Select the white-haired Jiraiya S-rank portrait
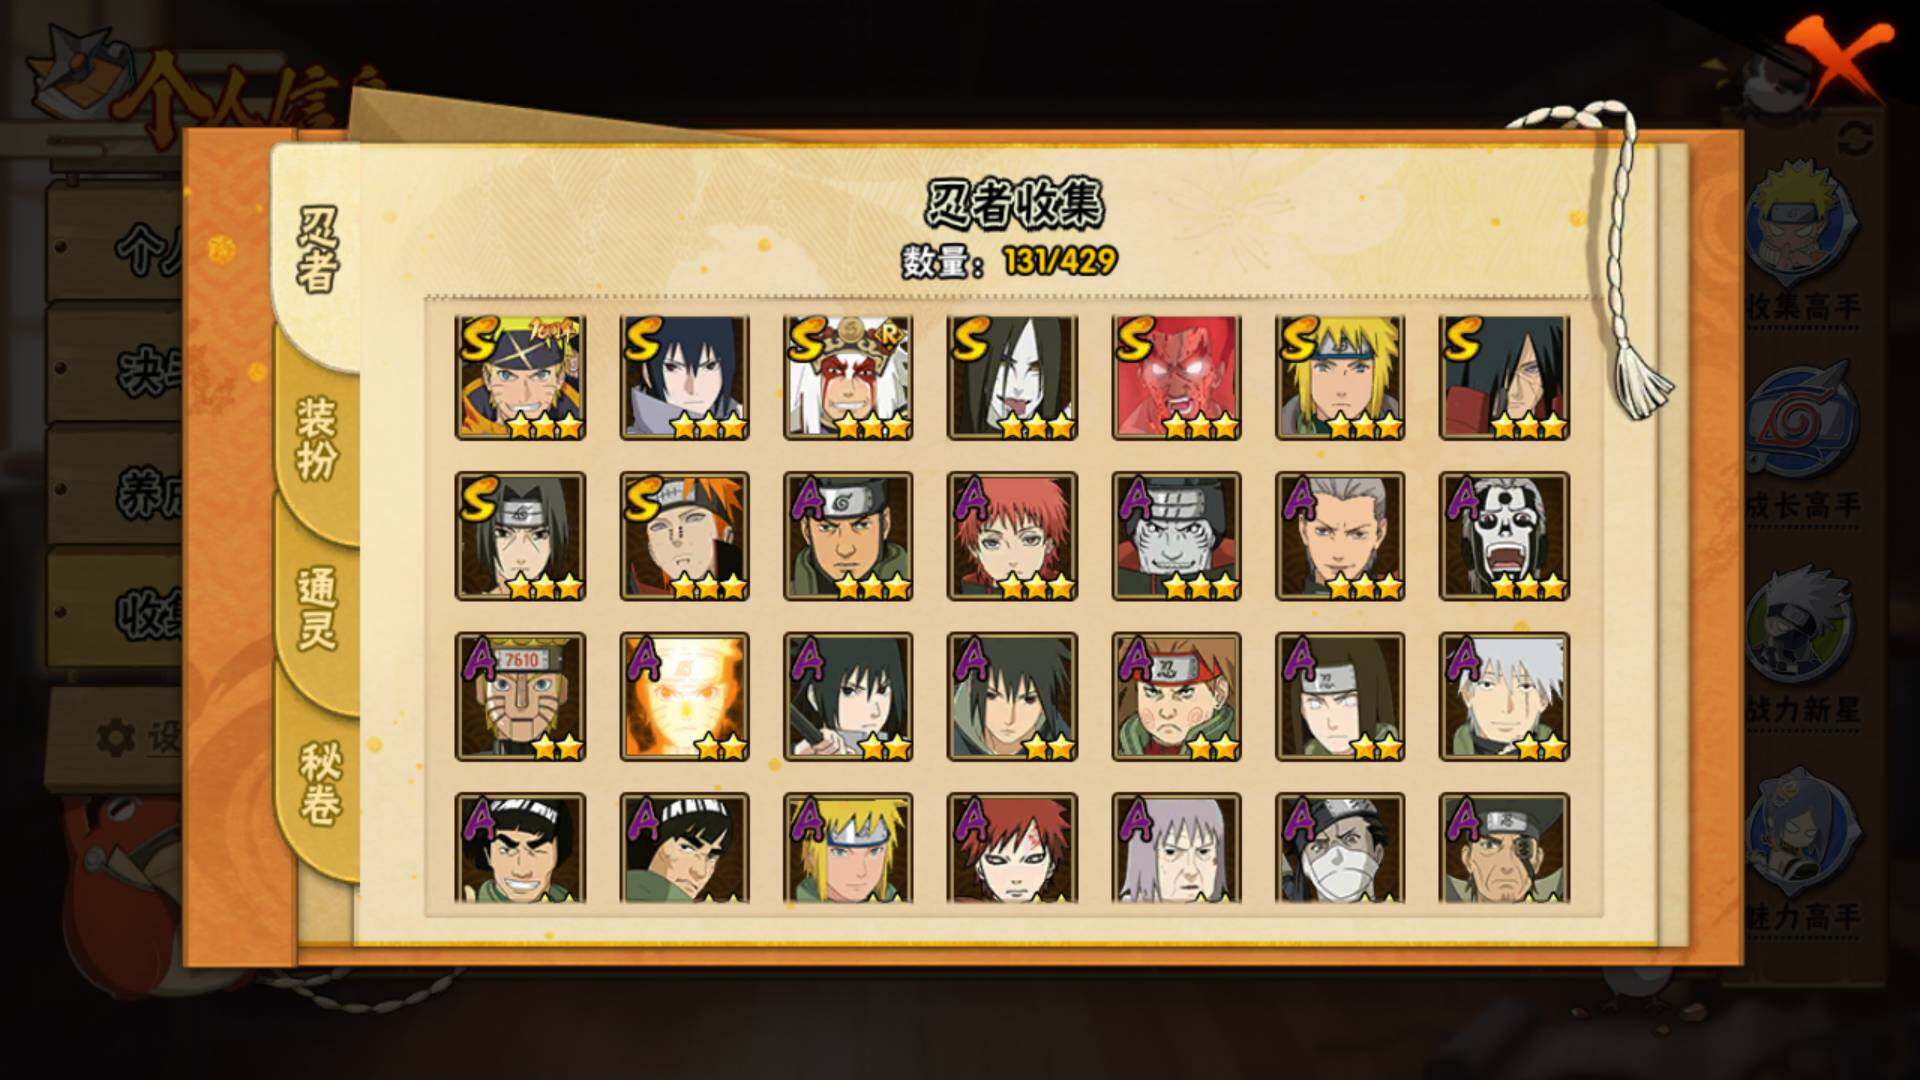Image resolution: width=1920 pixels, height=1080 pixels. click(x=848, y=377)
